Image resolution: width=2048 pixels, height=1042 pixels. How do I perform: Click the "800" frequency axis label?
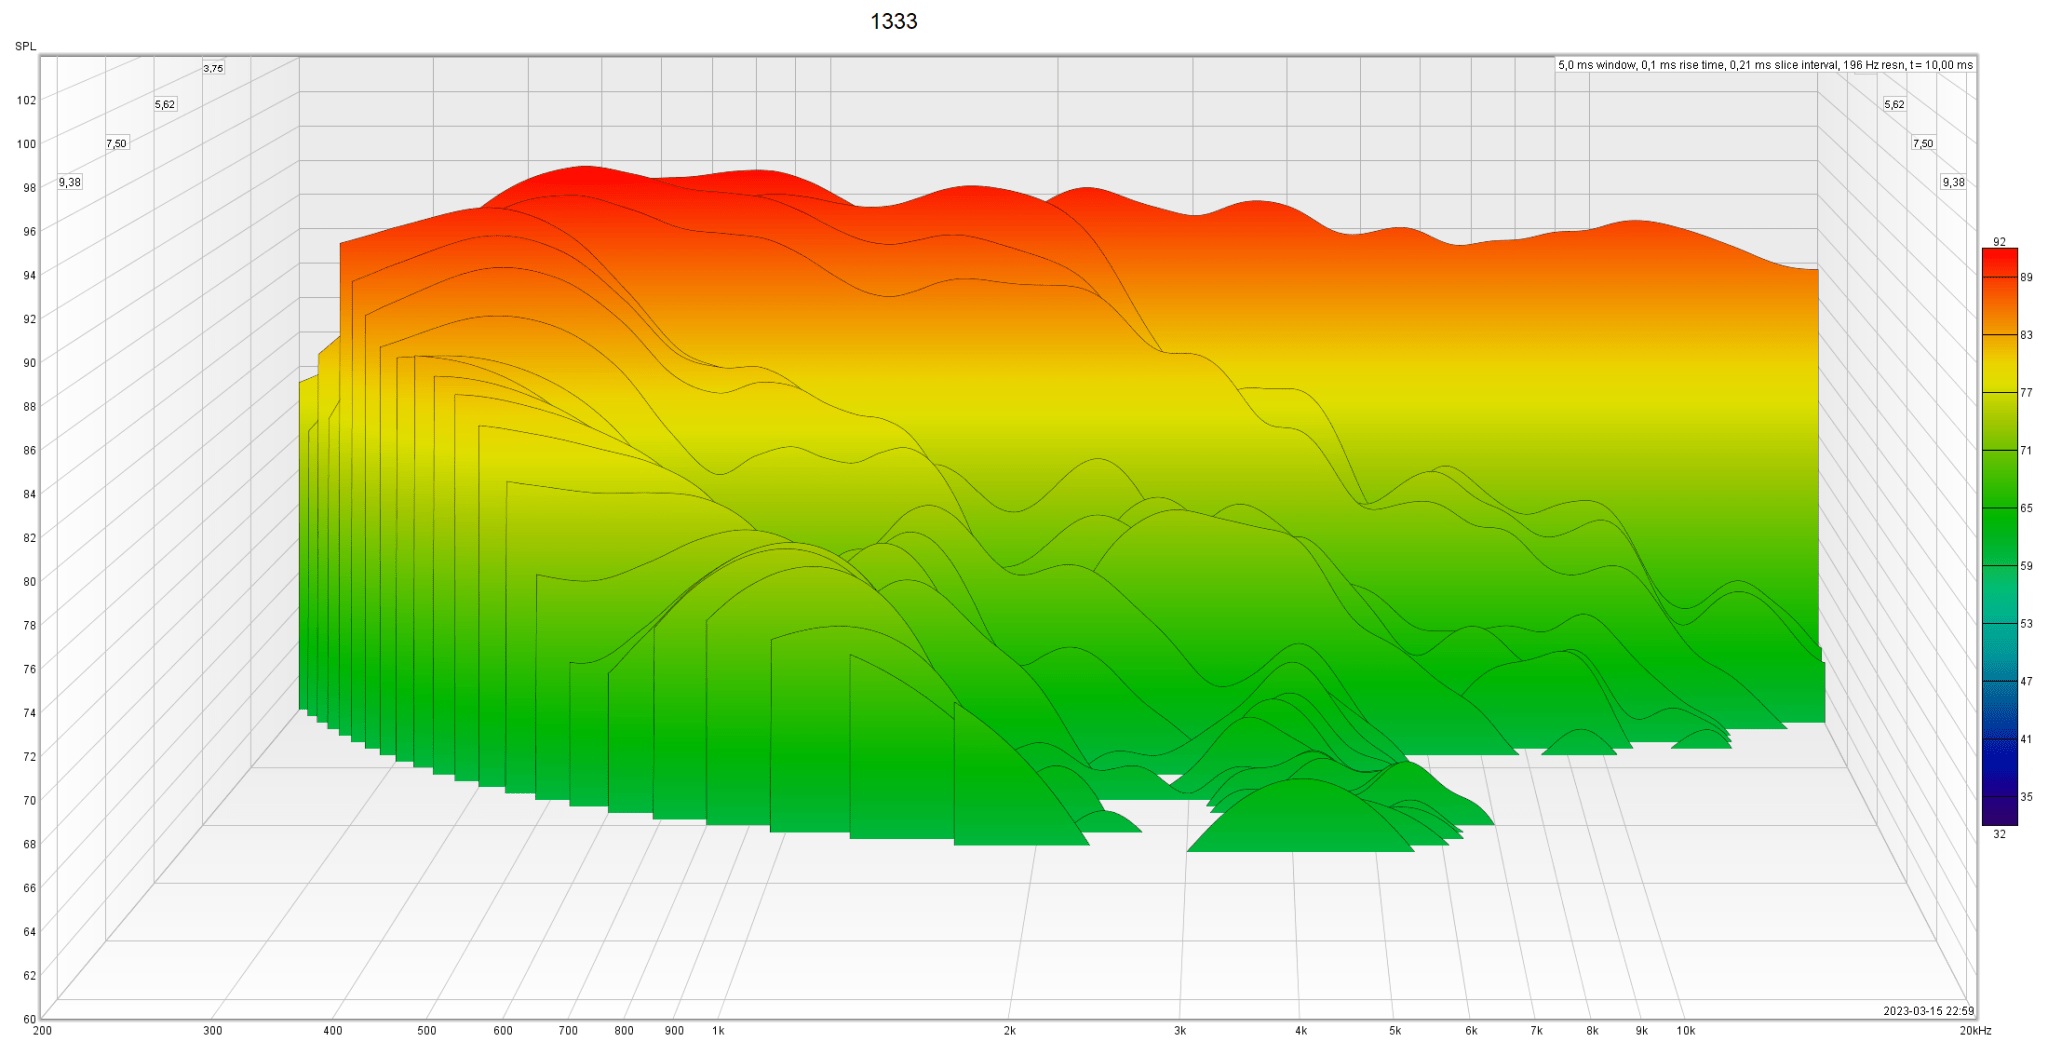coord(624,1030)
